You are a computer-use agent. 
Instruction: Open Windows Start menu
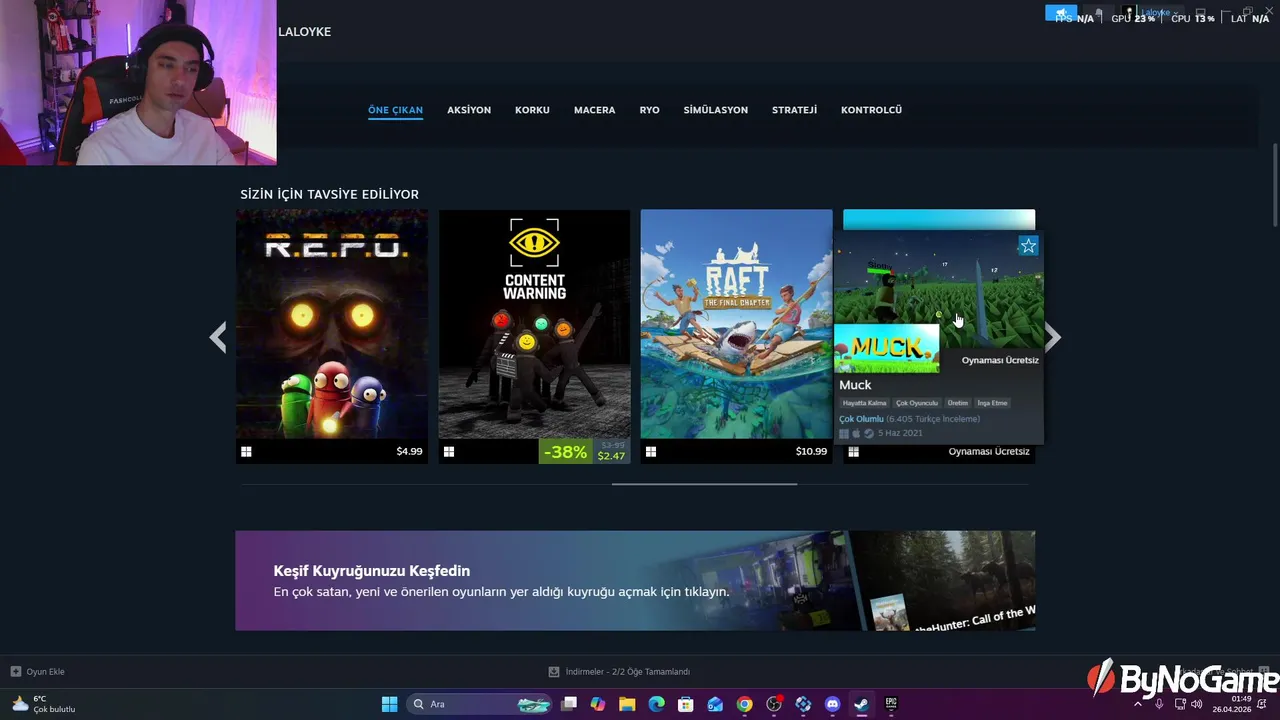tap(389, 704)
